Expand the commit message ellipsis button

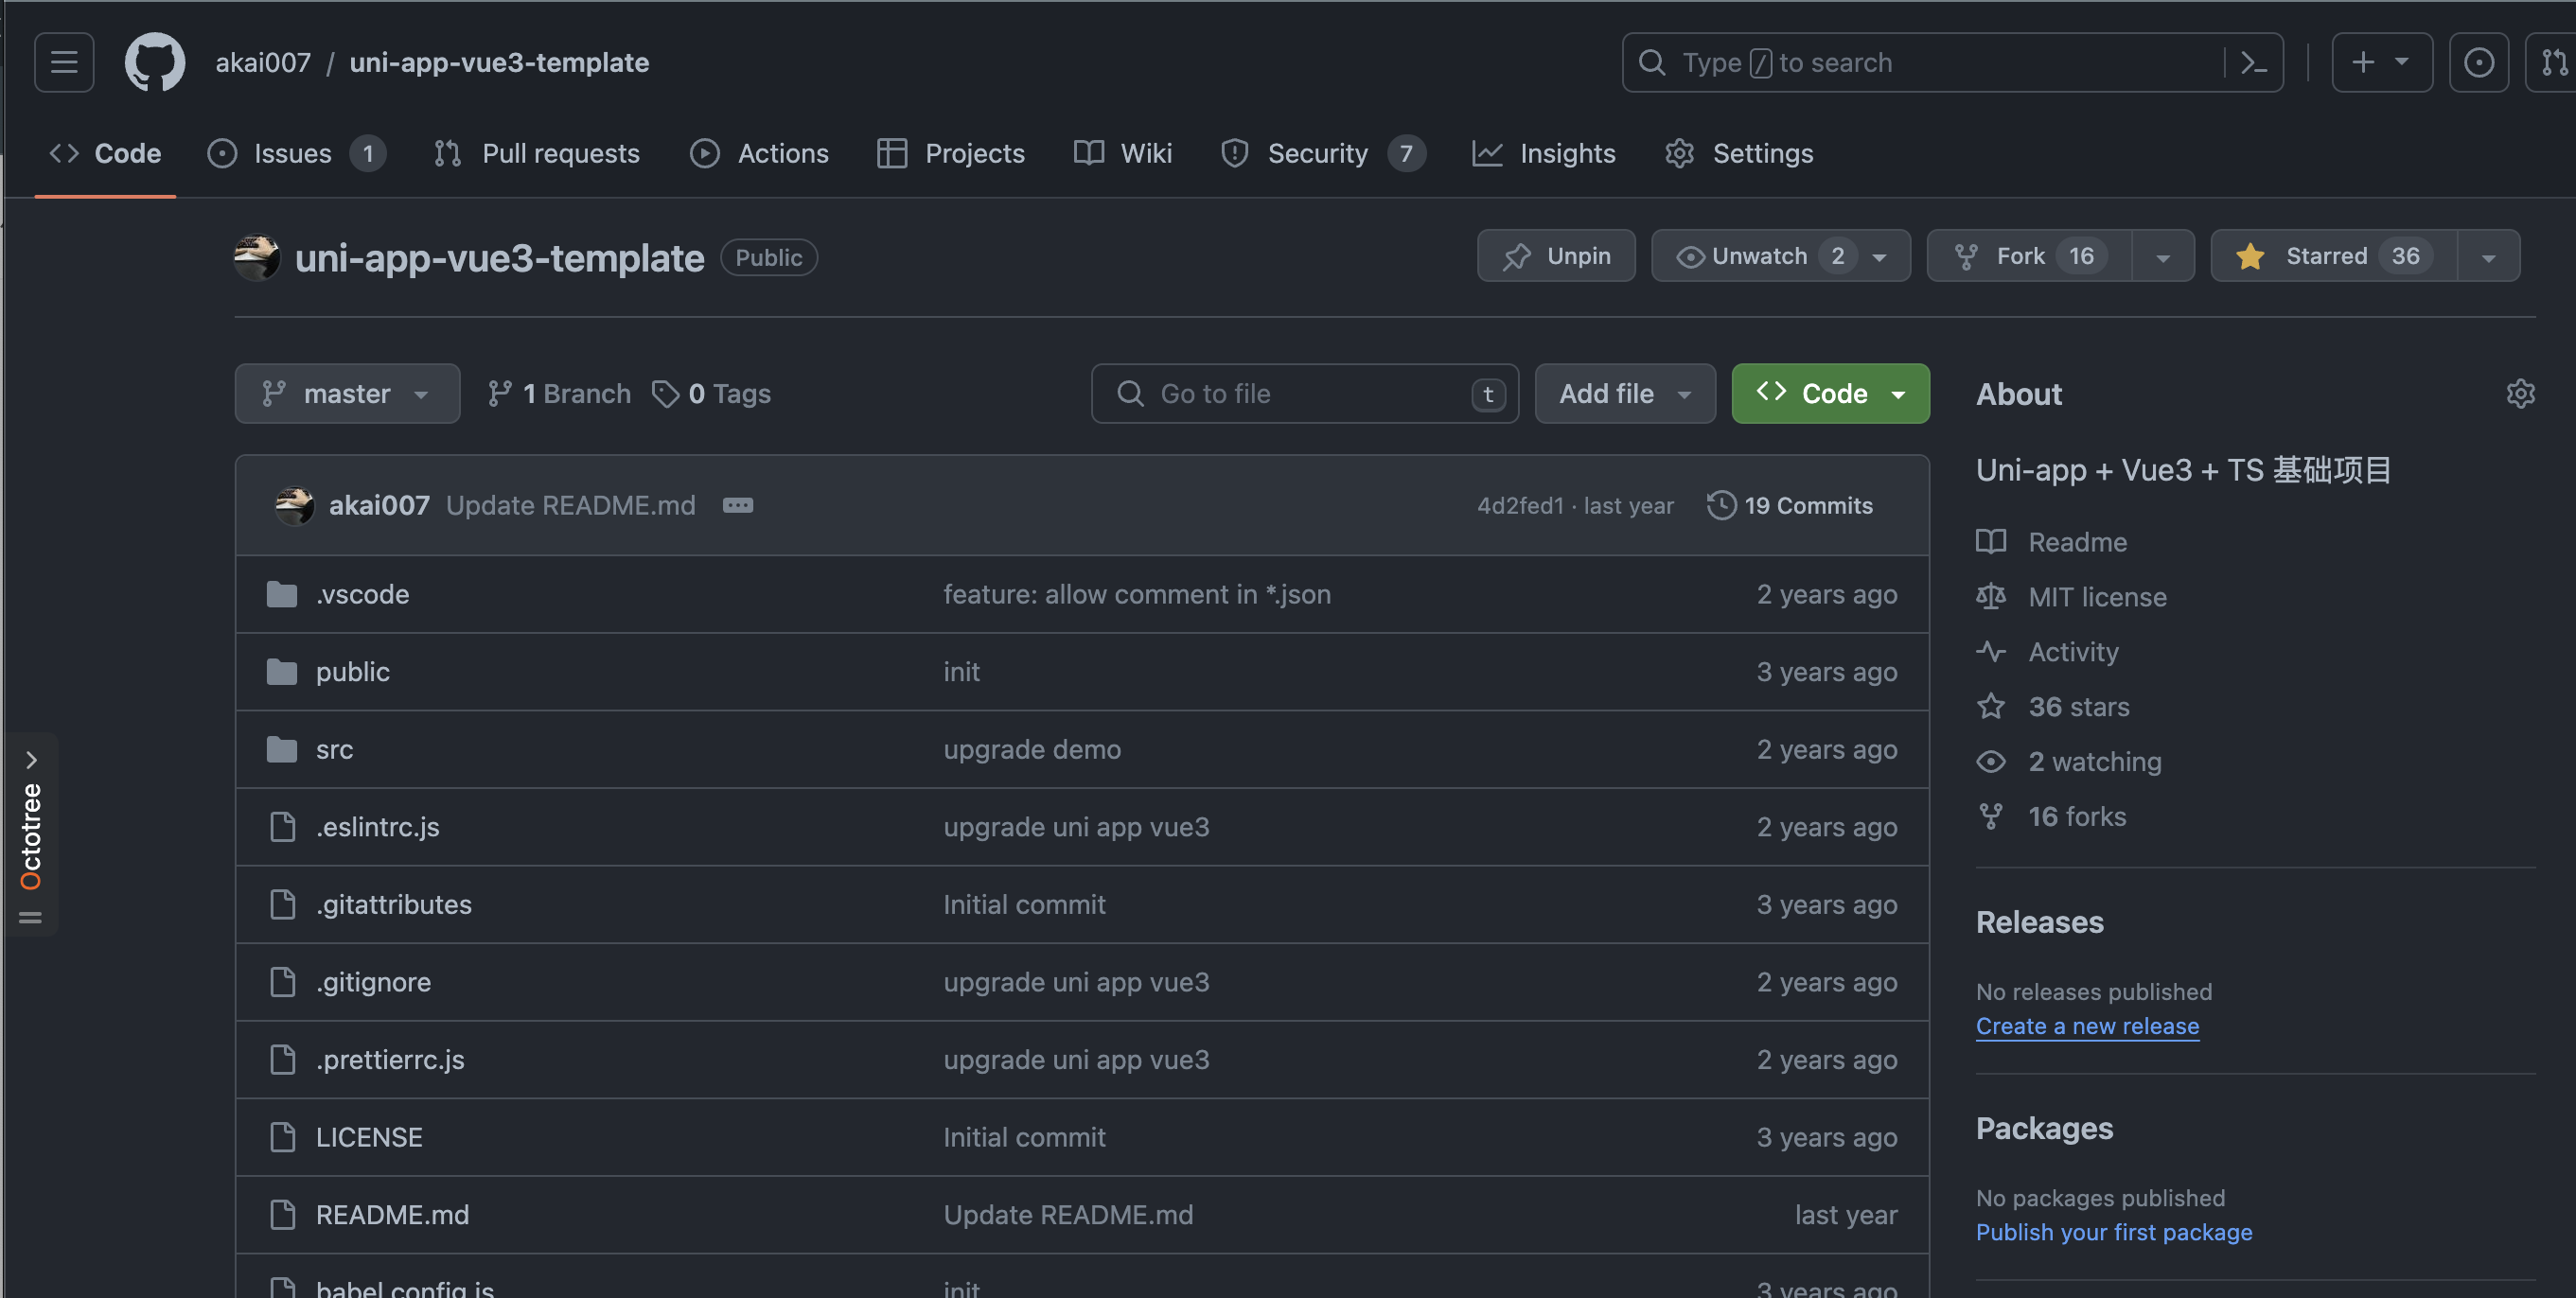point(738,505)
